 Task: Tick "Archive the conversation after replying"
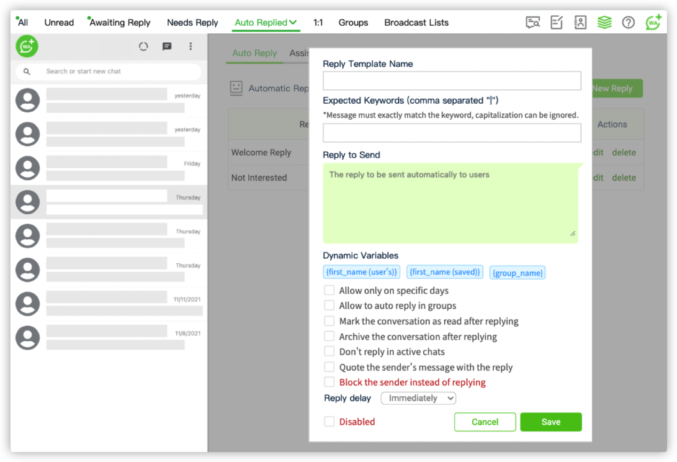[x=329, y=337]
